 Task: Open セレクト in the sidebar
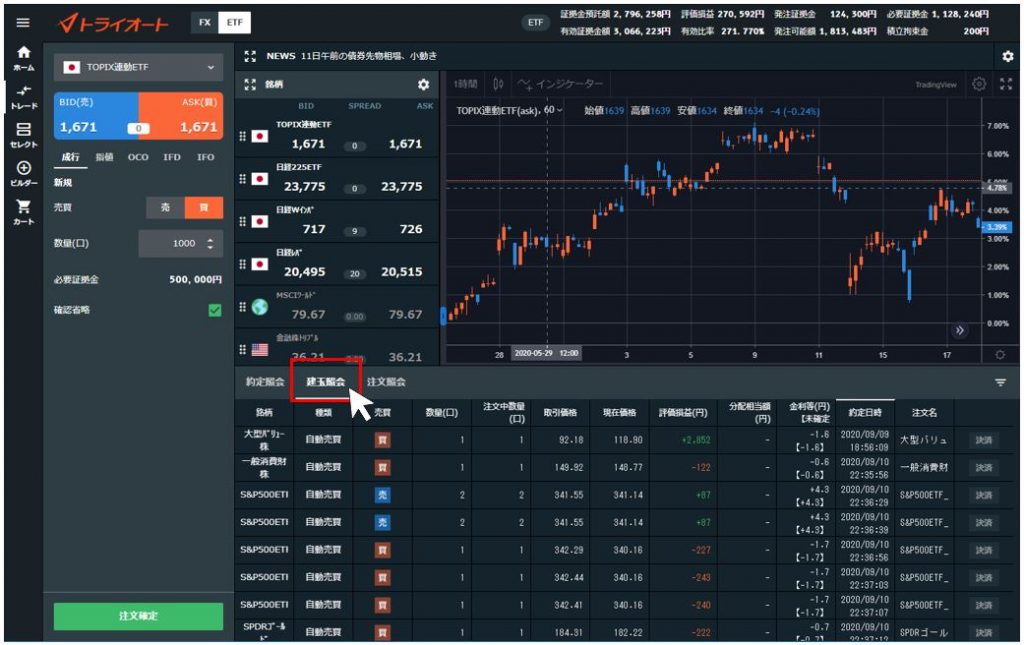click(24, 135)
